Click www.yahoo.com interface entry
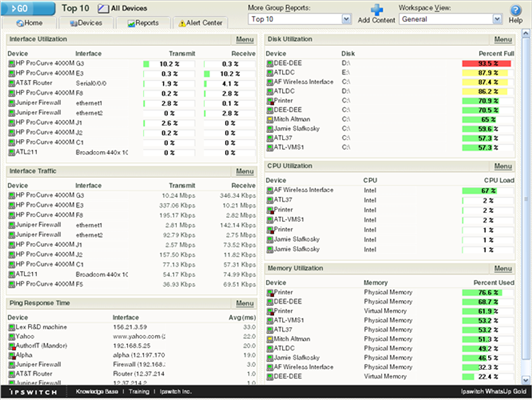Viewport: 532px width, 400px height. coord(139,337)
